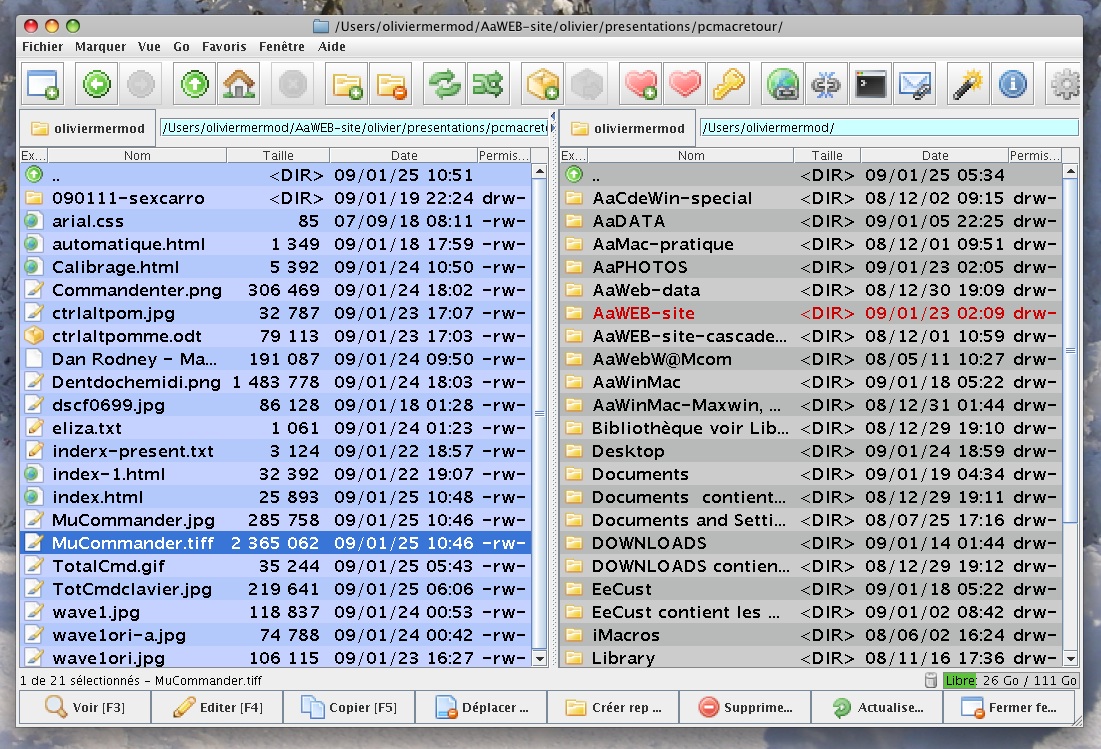The width and height of the screenshot is (1101, 749).
Task: Click the key credentials icon
Action: [x=729, y=85]
